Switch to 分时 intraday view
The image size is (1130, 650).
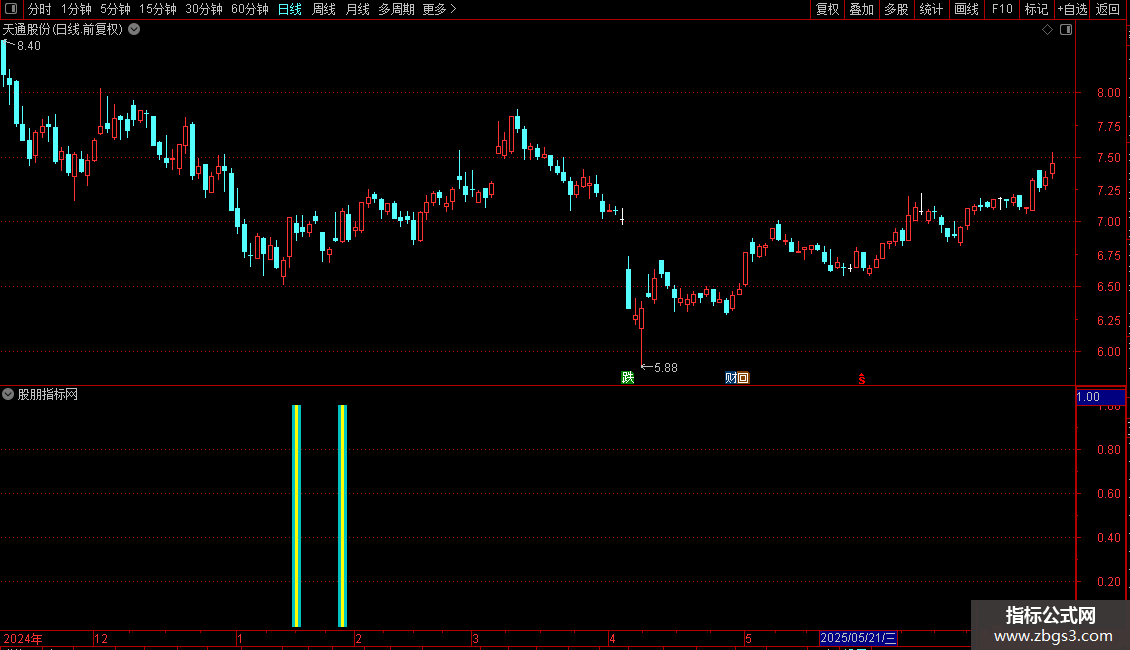pyautogui.click(x=40, y=9)
